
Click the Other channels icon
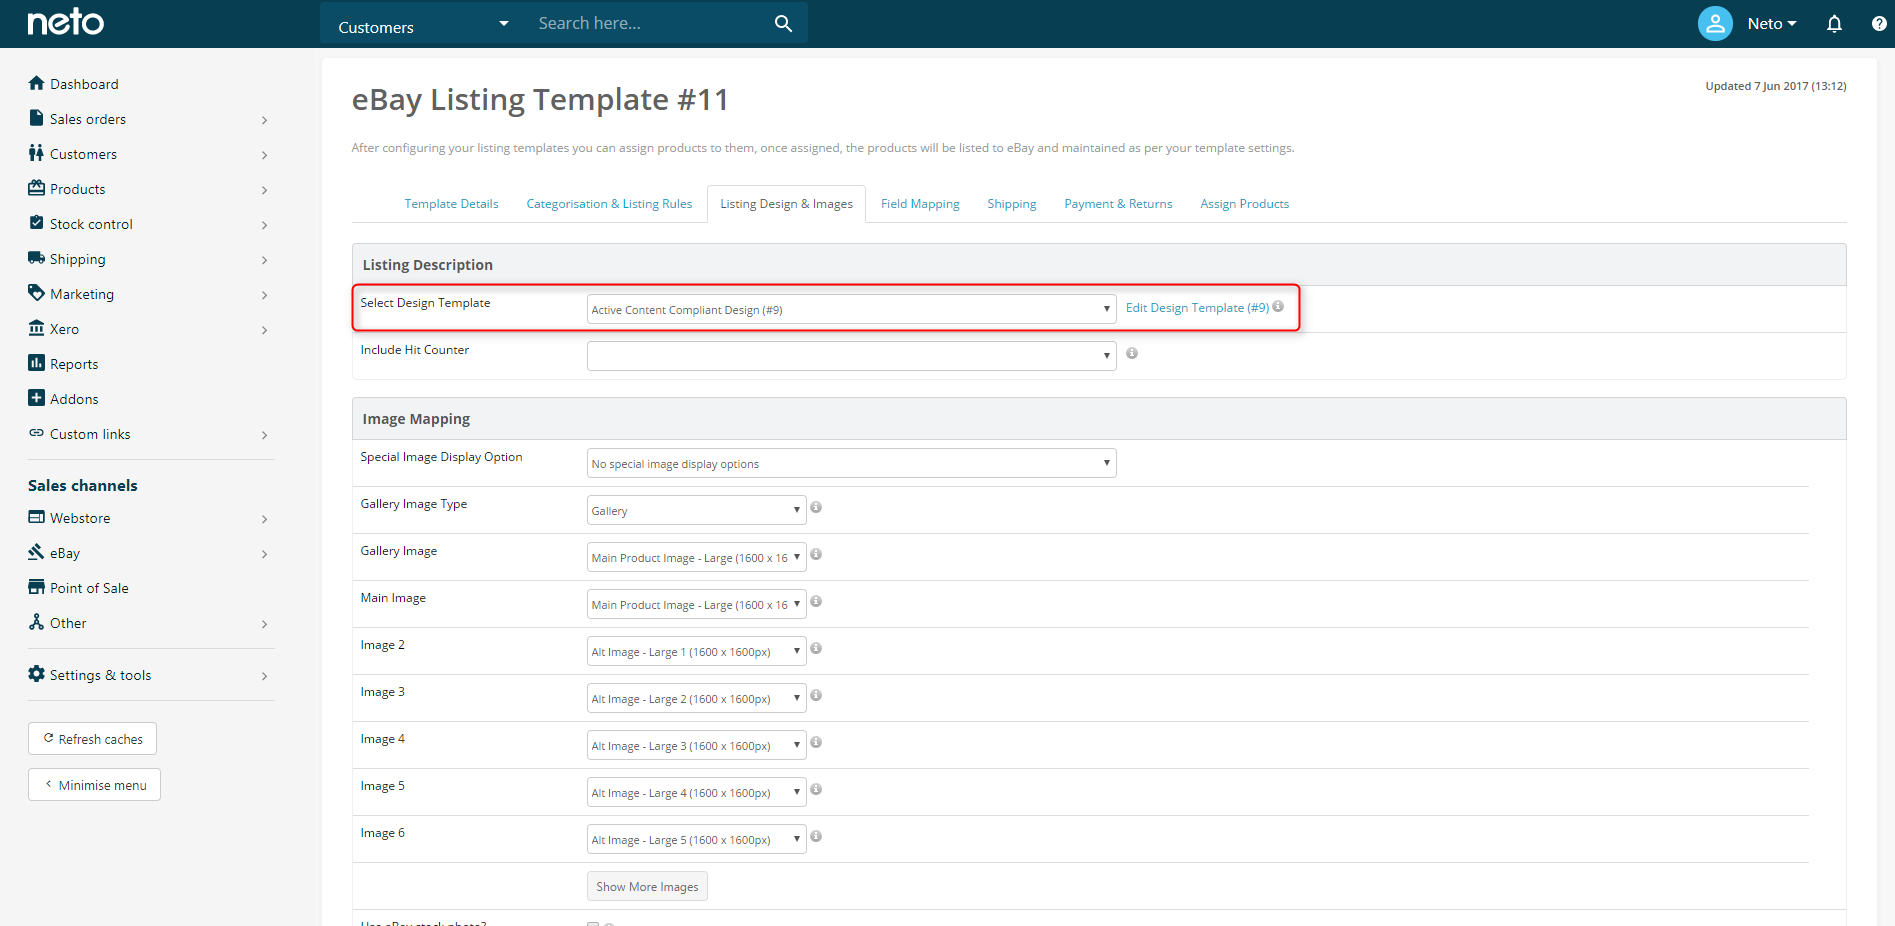click(37, 622)
